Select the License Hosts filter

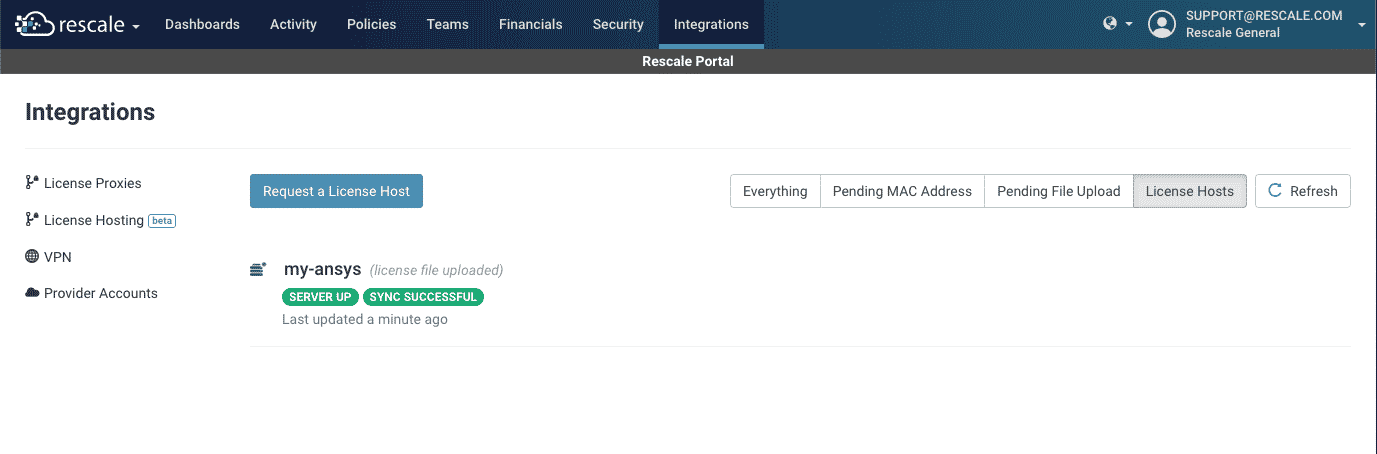point(1190,191)
